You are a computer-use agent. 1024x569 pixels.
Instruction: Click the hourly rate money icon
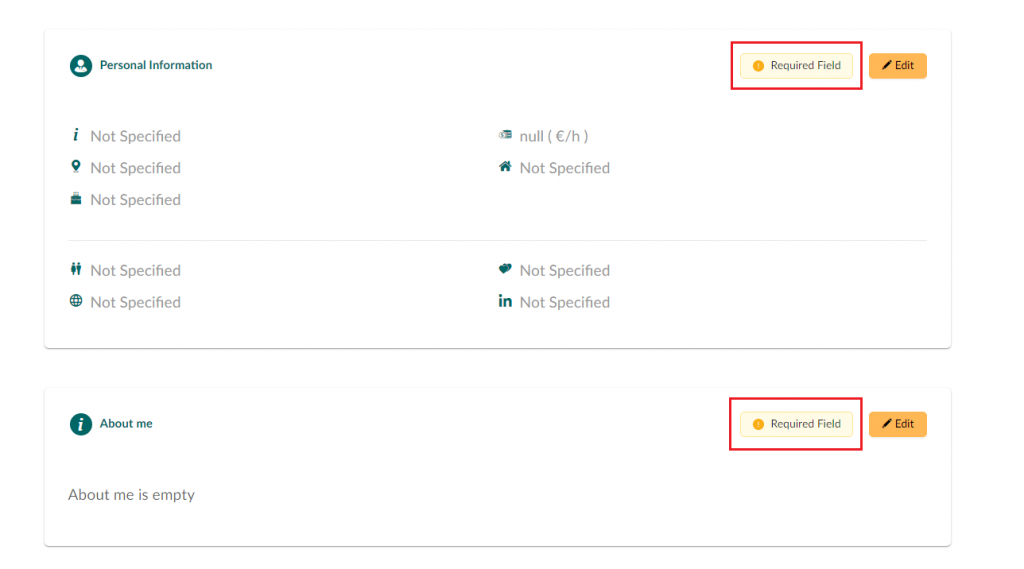click(505, 135)
